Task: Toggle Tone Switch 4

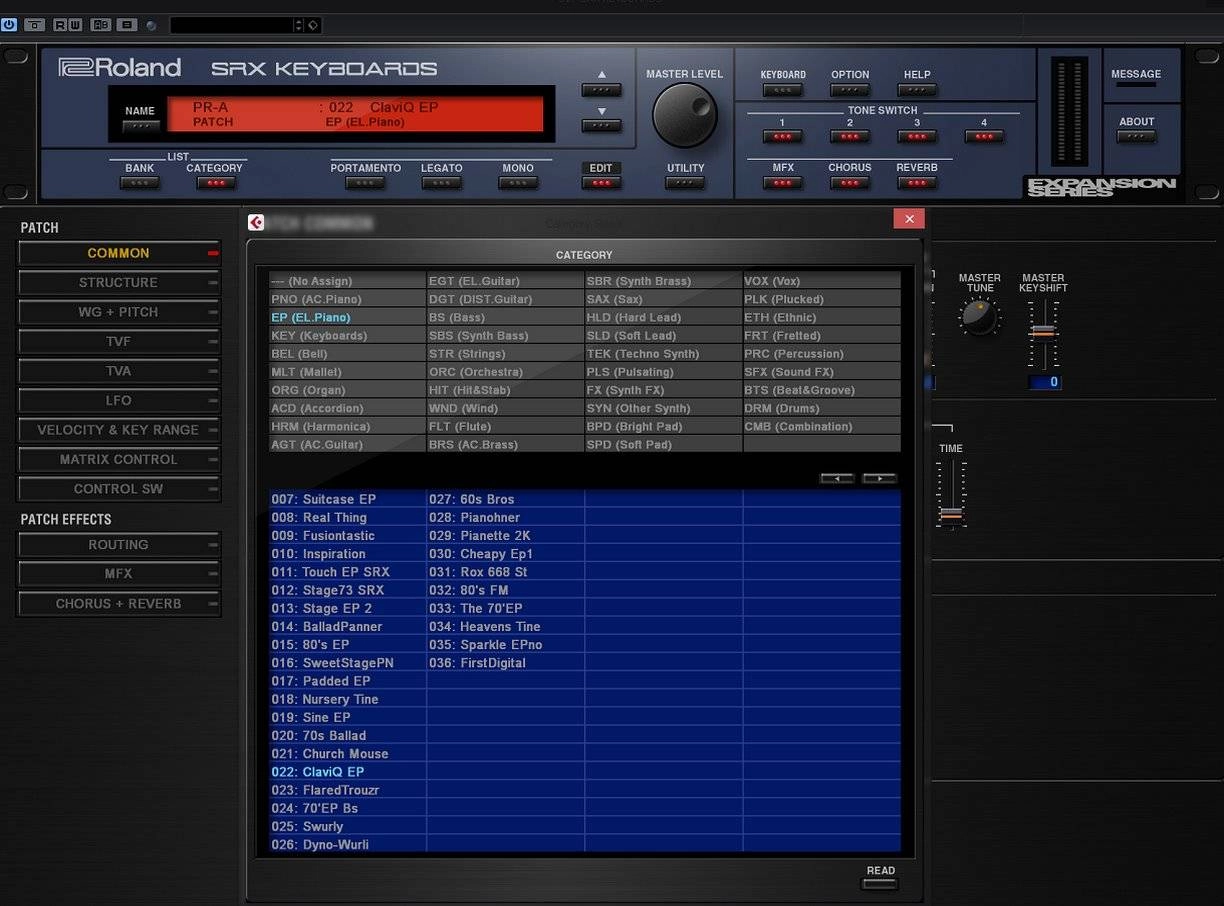Action: tap(984, 137)
